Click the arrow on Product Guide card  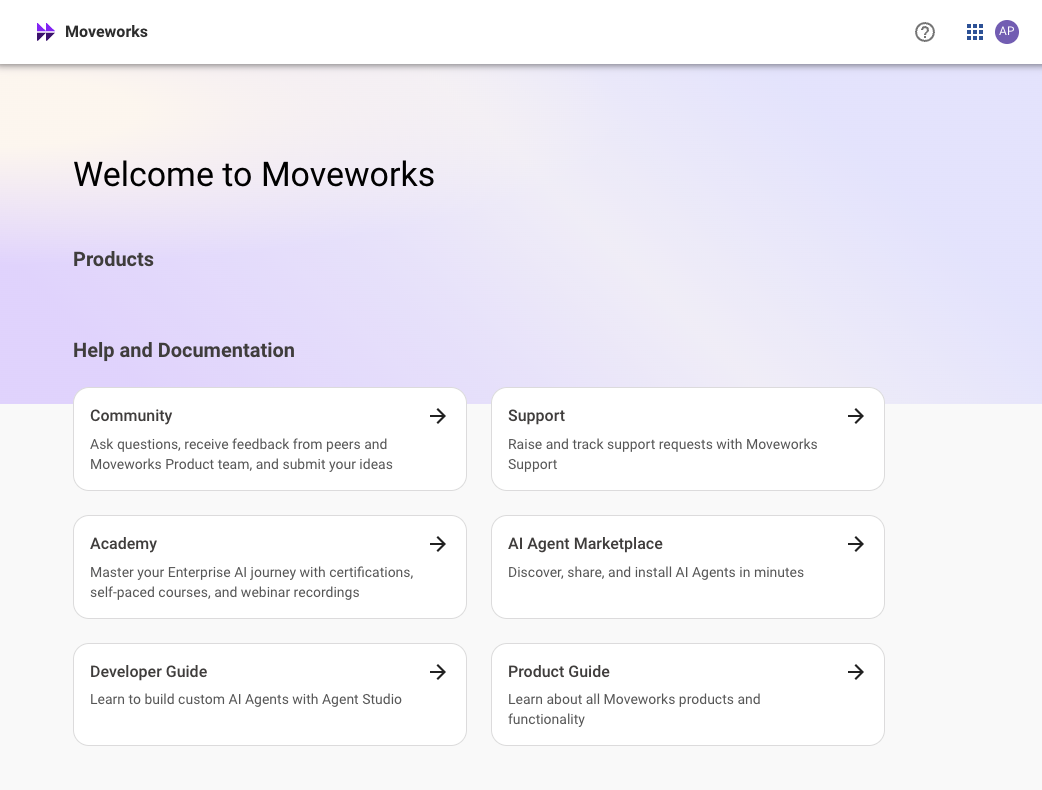coord(855,672)
